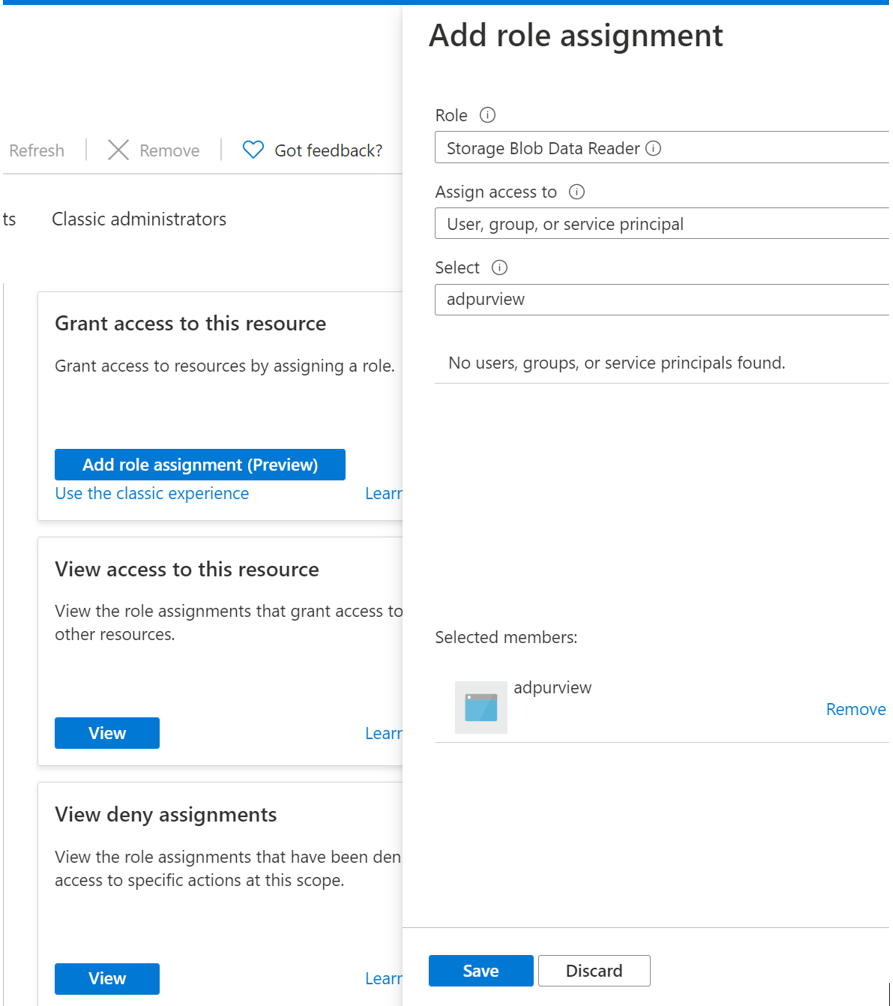Save the role assignment
The width and height of the screenshot is (893, 1006).
[481, 971]
